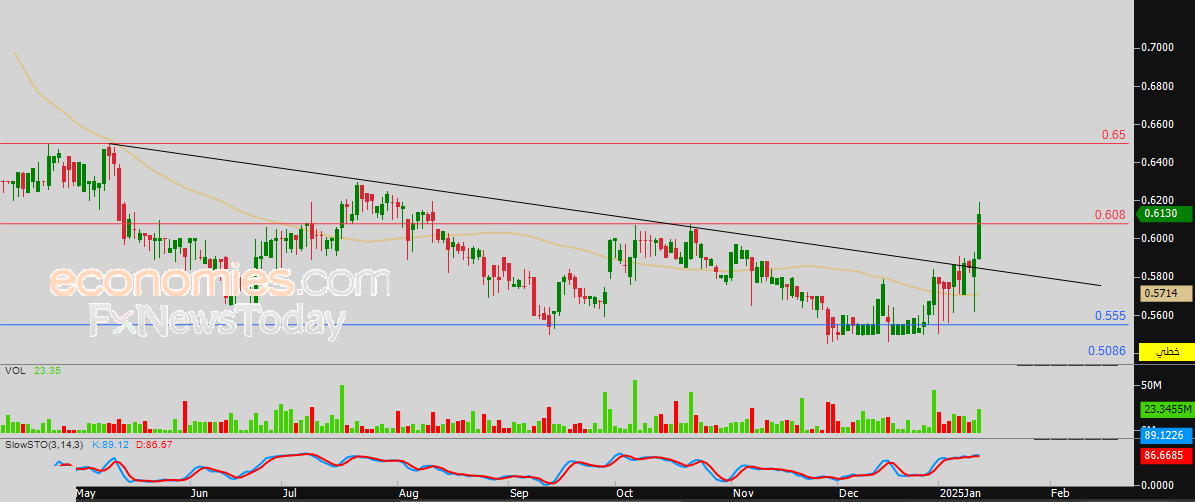The image size is (1195, 502).
Task: Click the 0.65 resistance level label
Action: point(1113,135)
